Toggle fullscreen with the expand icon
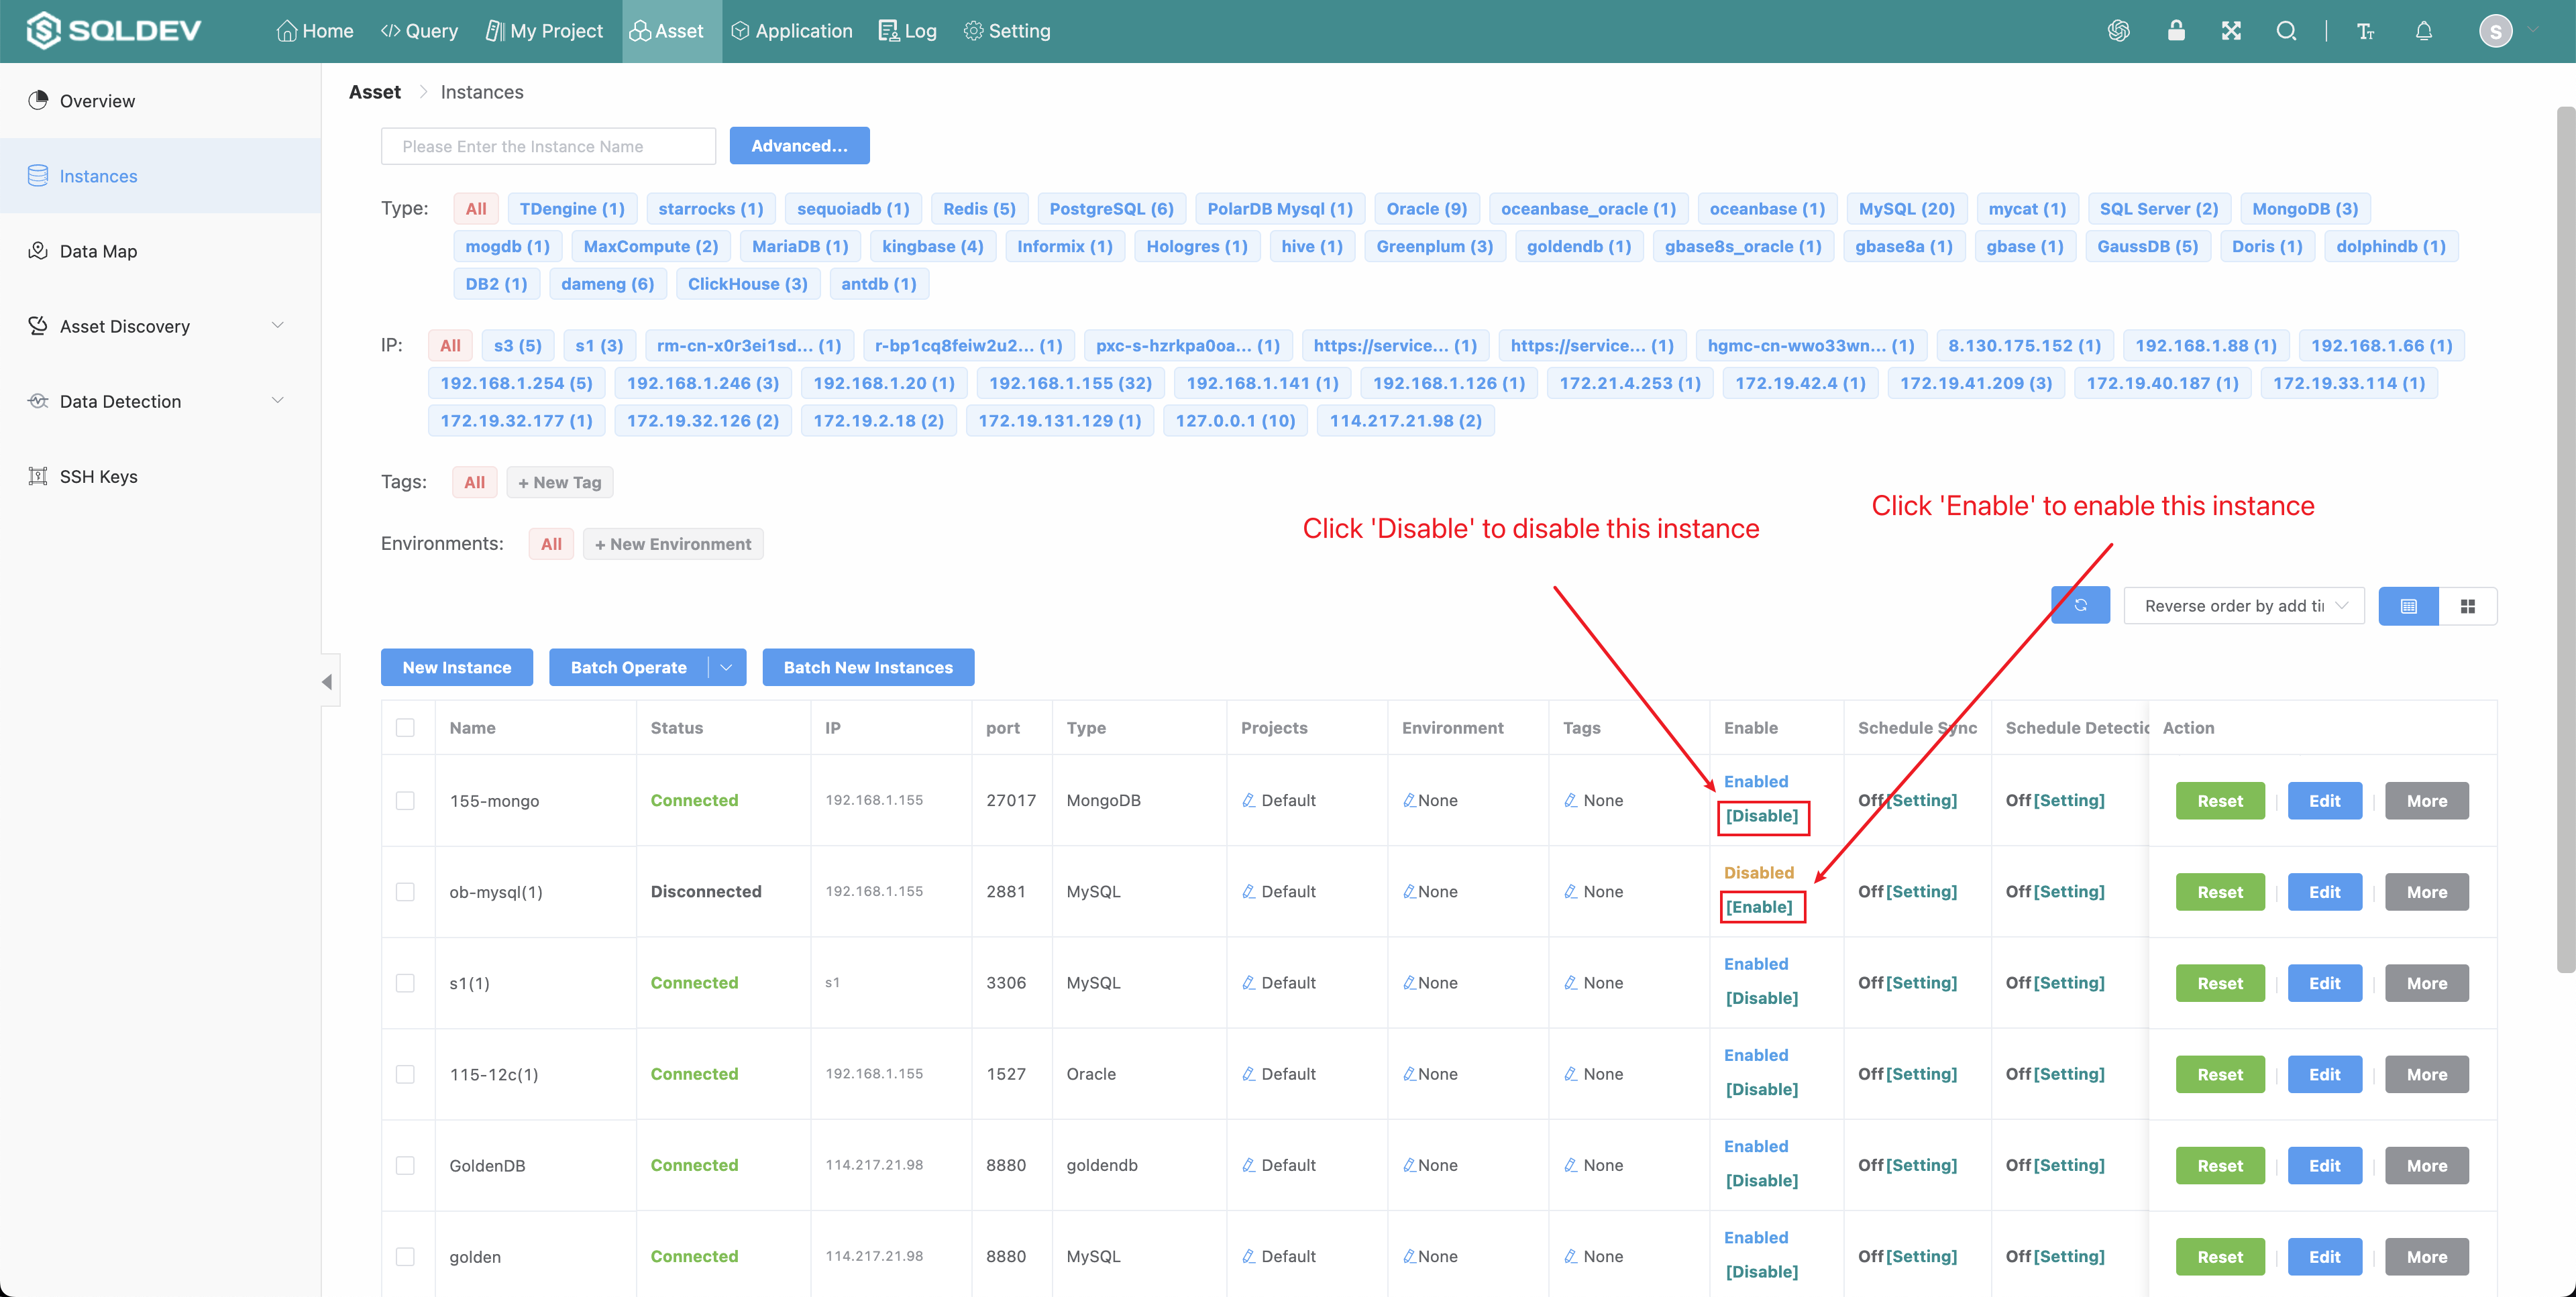Image resolution: width=2576 pixels, height=1297 pixels. [x=2231, y=31]
